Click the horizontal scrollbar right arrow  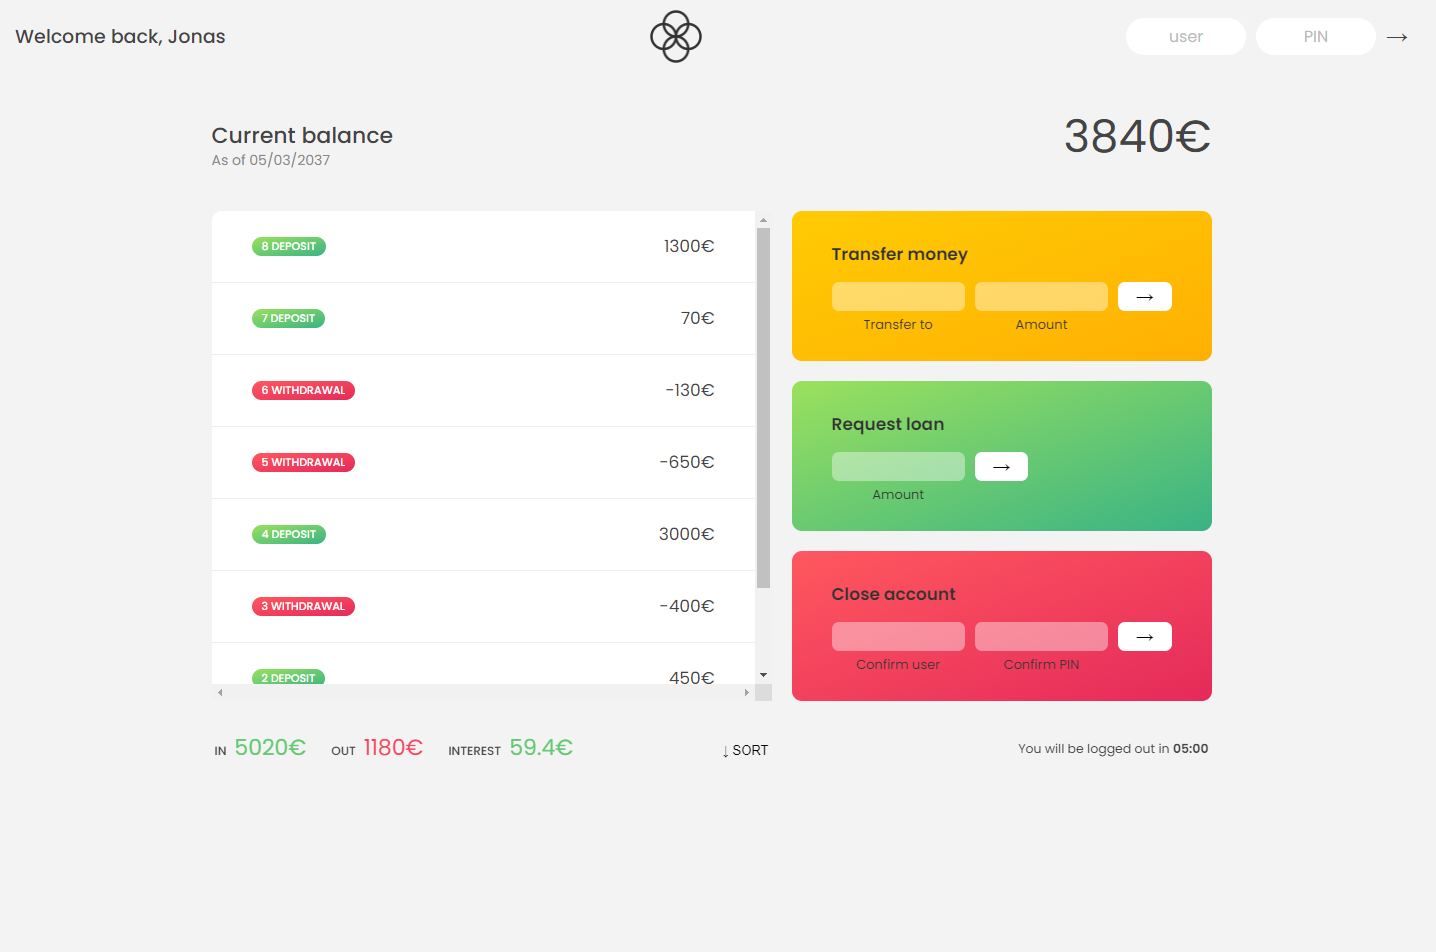tap(747, 692)
